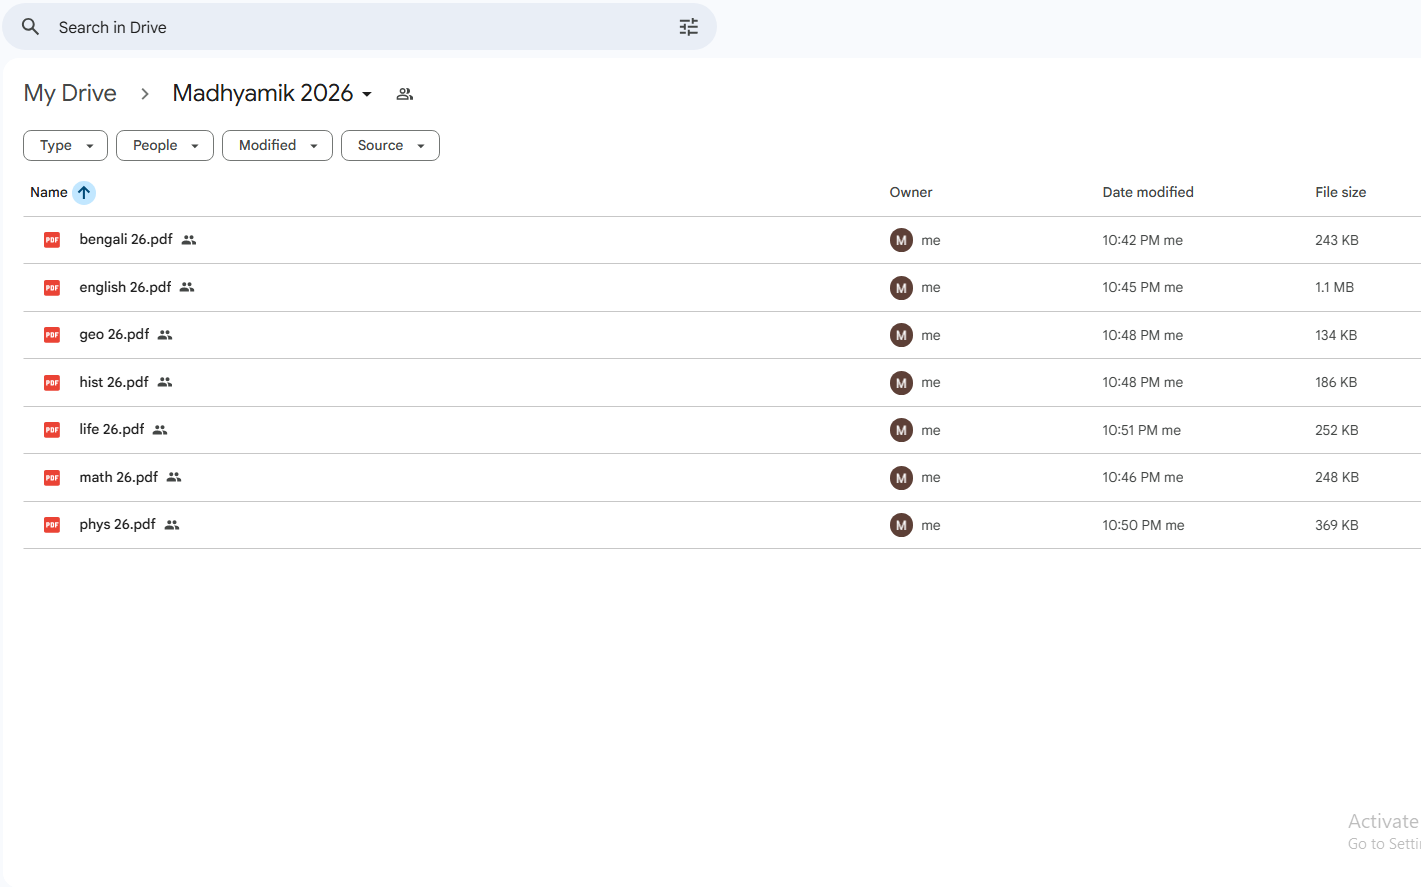Click the PDF icon for math 26.pdf
The image size is (1421, 887).
(x=52, y=478)
